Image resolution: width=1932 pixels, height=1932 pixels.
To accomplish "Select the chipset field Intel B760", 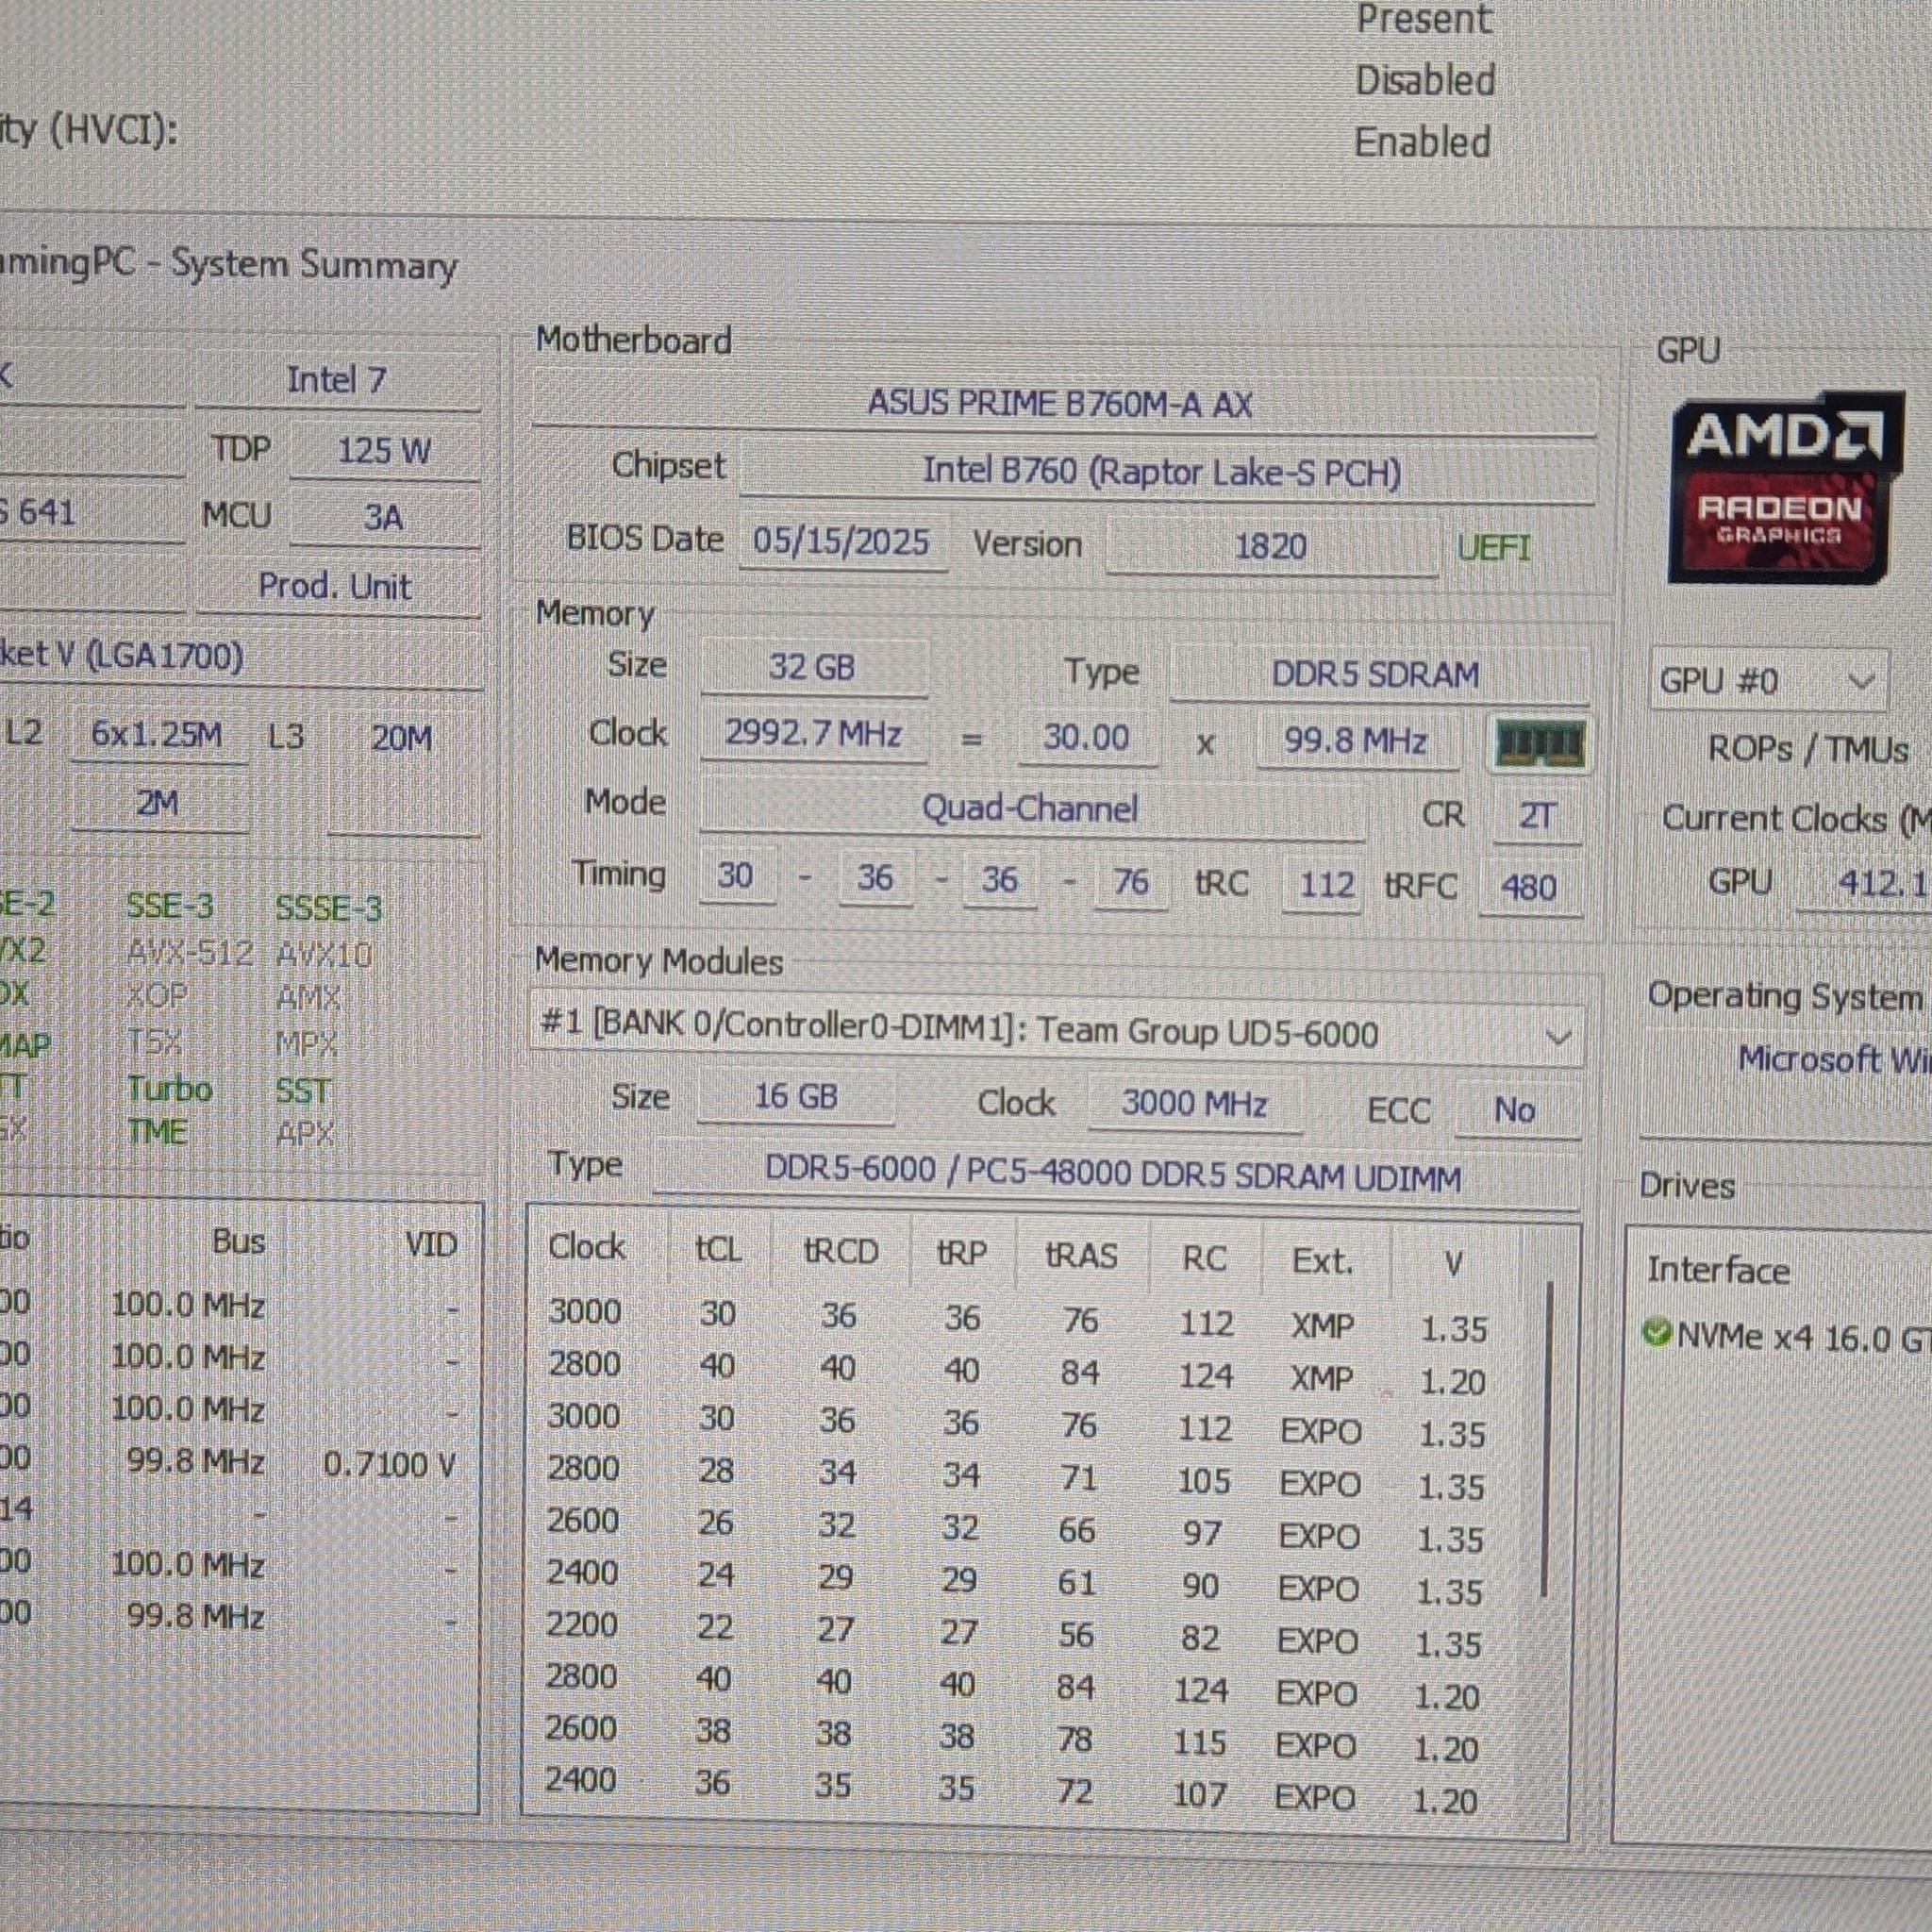I will [1165, 472].
